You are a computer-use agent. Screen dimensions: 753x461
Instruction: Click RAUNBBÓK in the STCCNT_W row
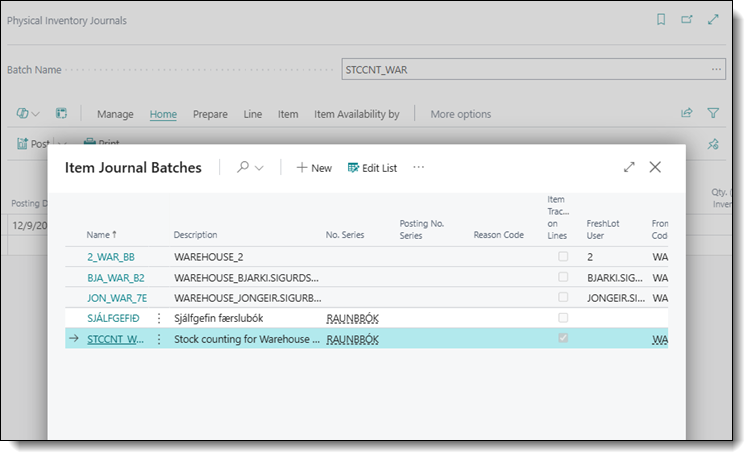[352, 340]
